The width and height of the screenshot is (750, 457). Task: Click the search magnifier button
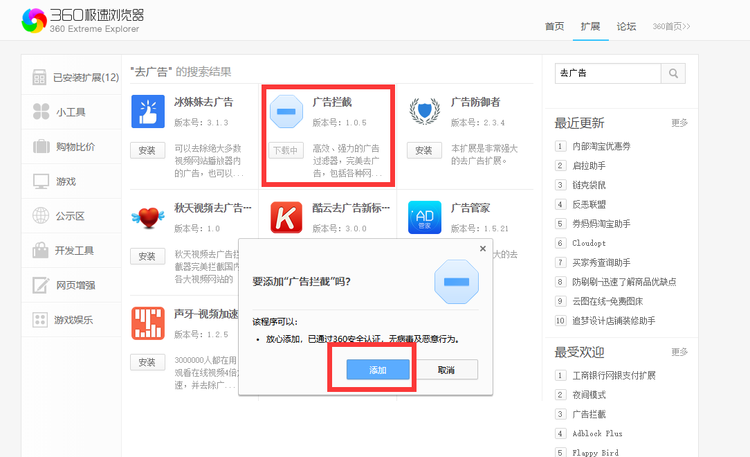(x=675, y=73)
